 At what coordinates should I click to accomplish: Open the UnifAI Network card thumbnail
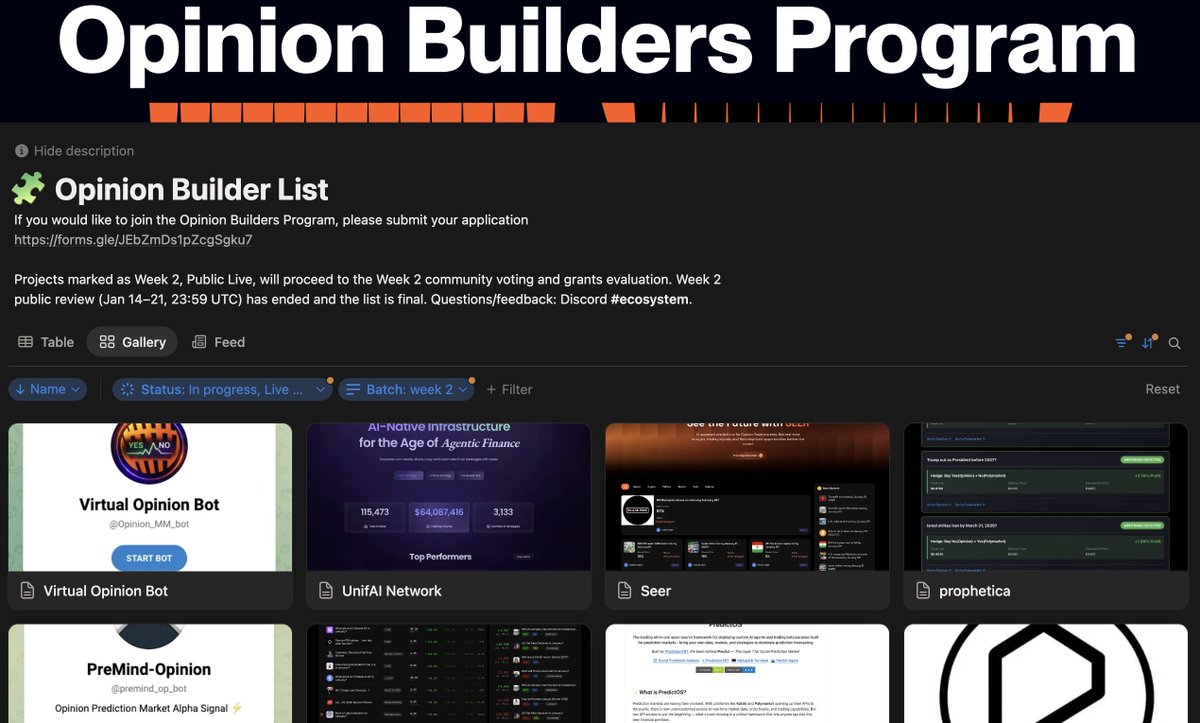[448, 497]
